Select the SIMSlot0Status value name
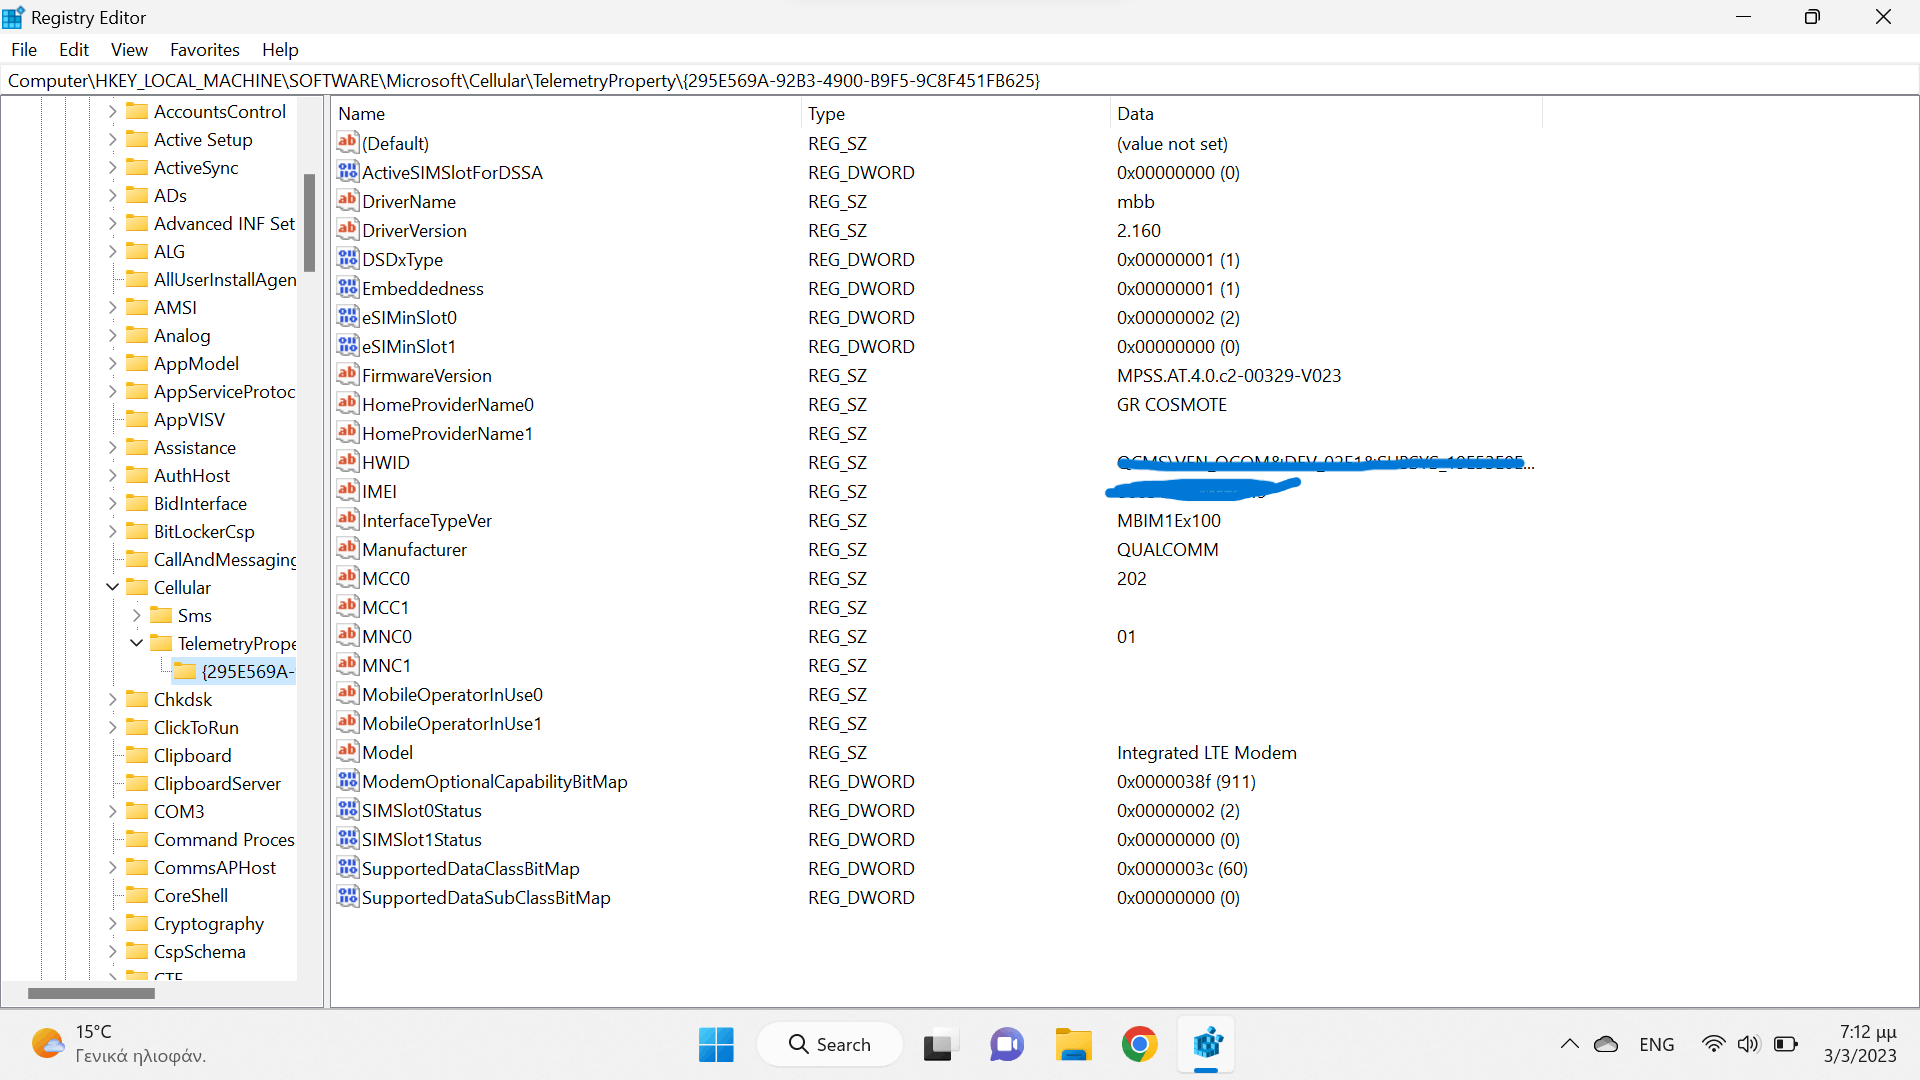Screen dimensions: 1920x1080 pos(422,810)
